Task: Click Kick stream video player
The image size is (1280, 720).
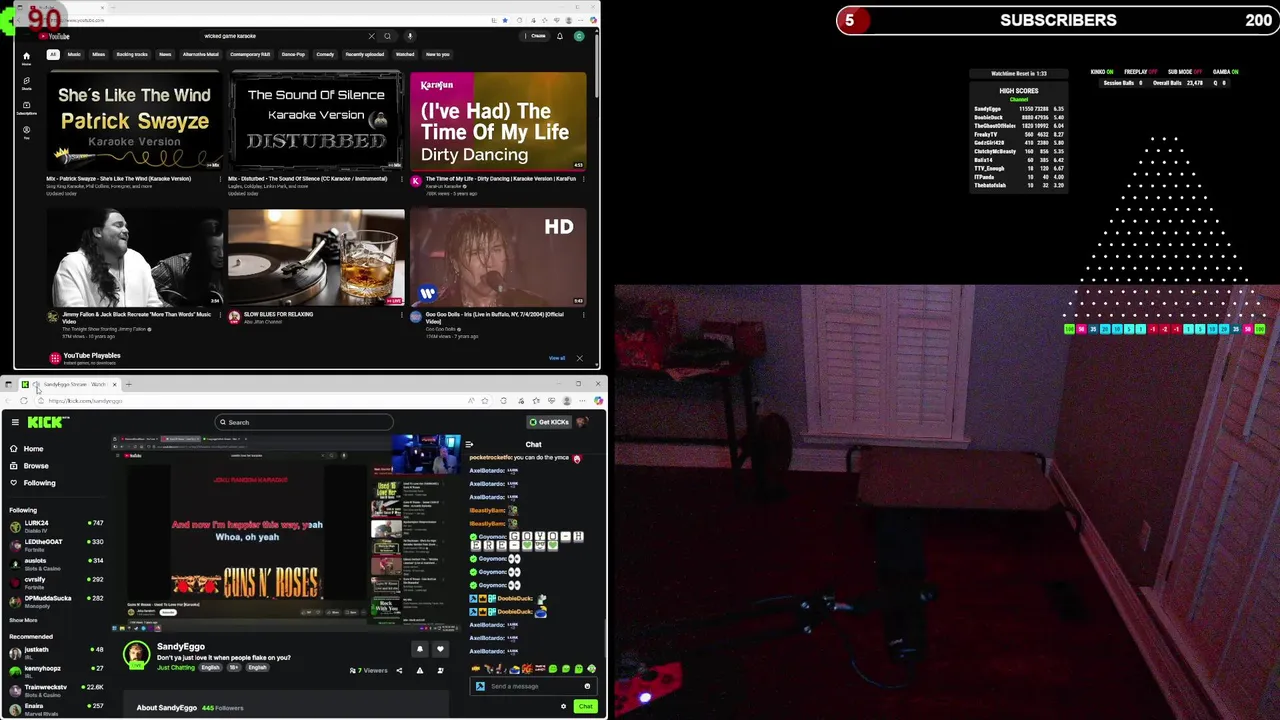Action: pos(287,532)
